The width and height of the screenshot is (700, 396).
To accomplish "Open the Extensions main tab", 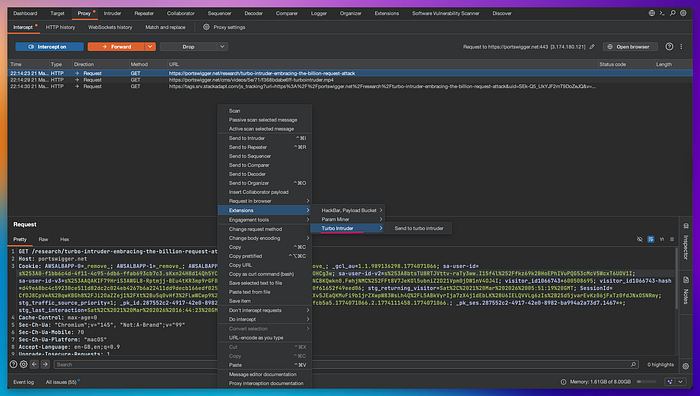I will click(387, 13).
